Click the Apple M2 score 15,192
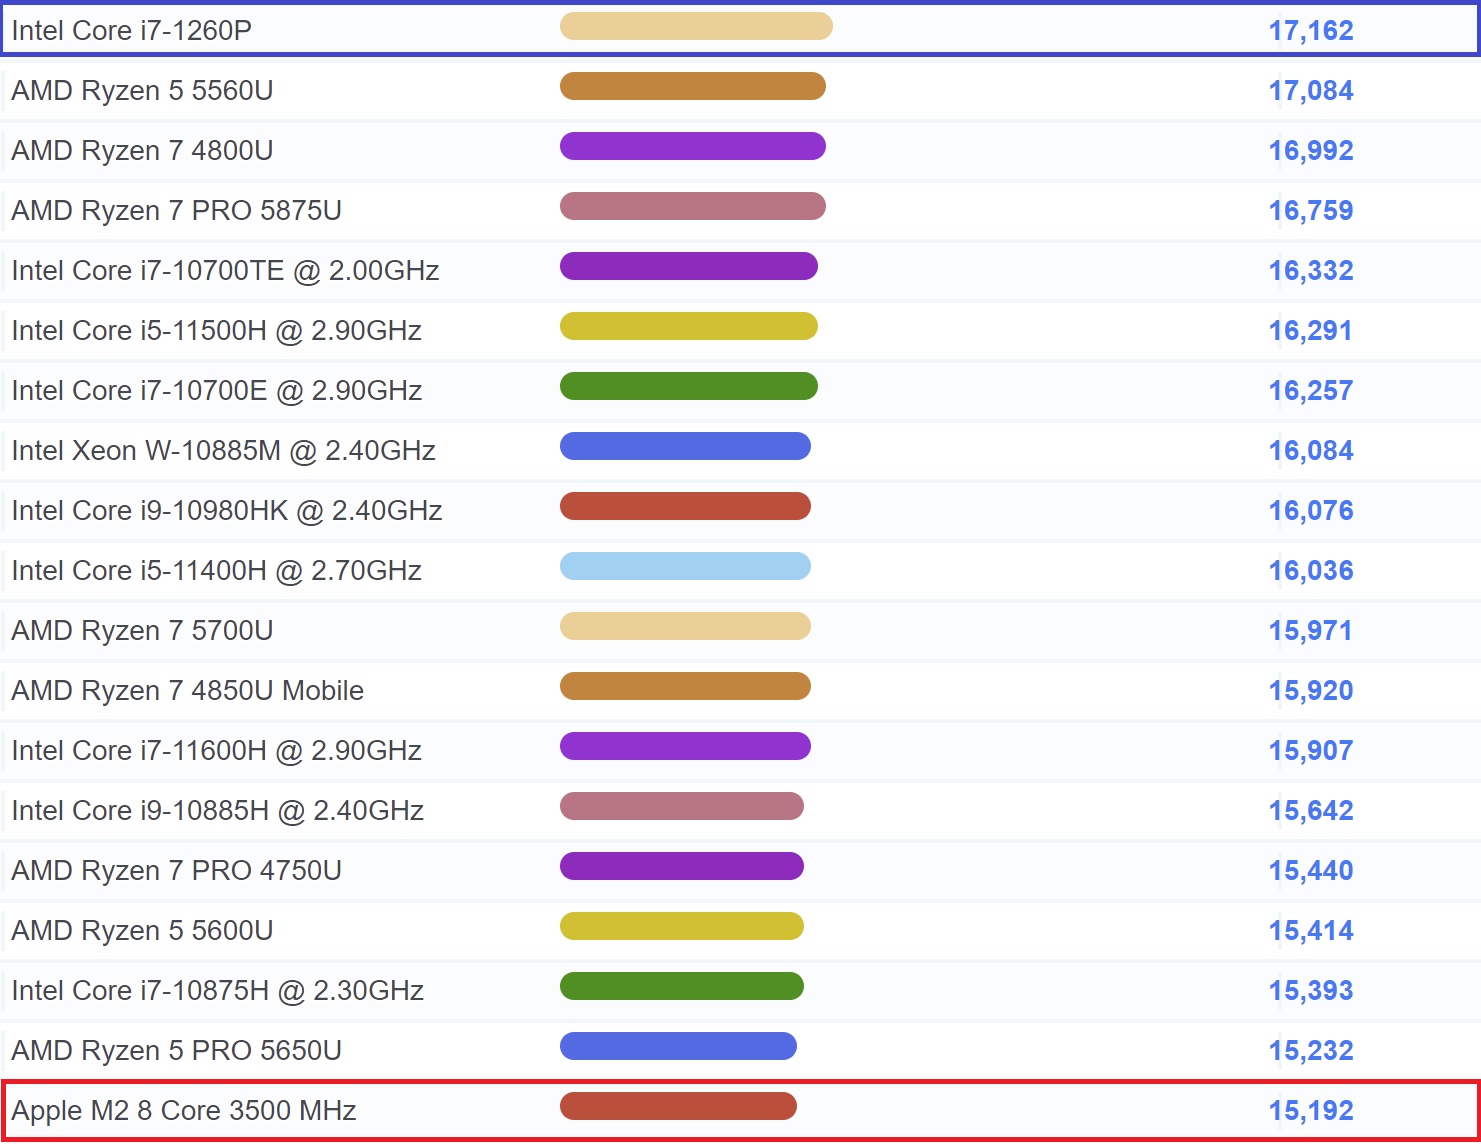 (x=1311, y=1110)
